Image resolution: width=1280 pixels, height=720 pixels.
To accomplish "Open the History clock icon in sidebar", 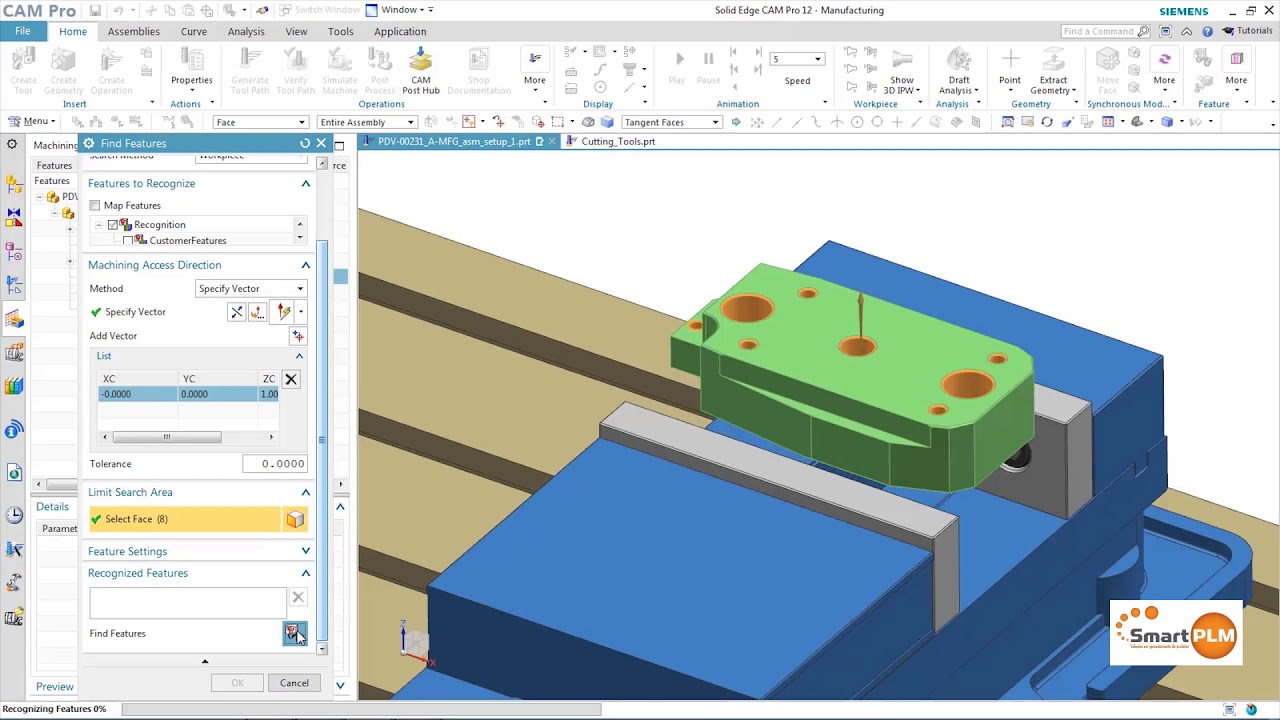I will click(14, 516).
